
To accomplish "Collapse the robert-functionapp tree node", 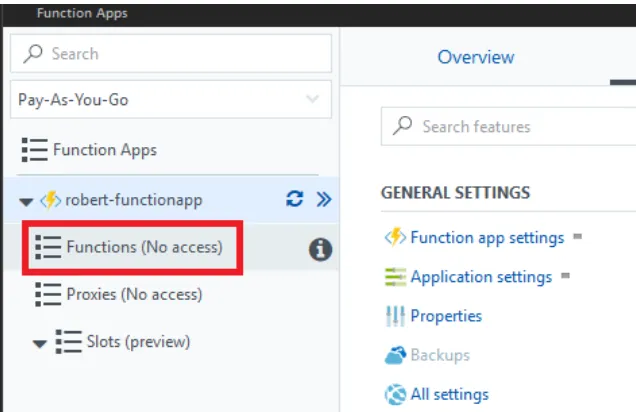I will click(x=26, y=201).
